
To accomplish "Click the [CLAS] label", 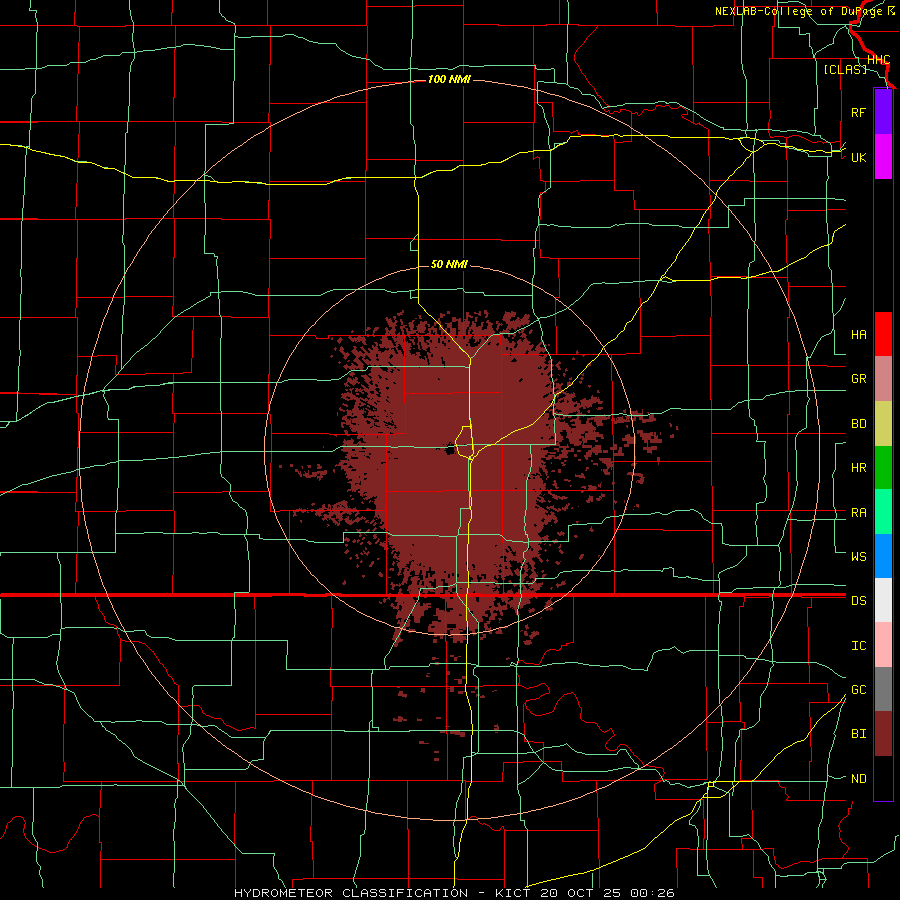I will pos(845,69).
